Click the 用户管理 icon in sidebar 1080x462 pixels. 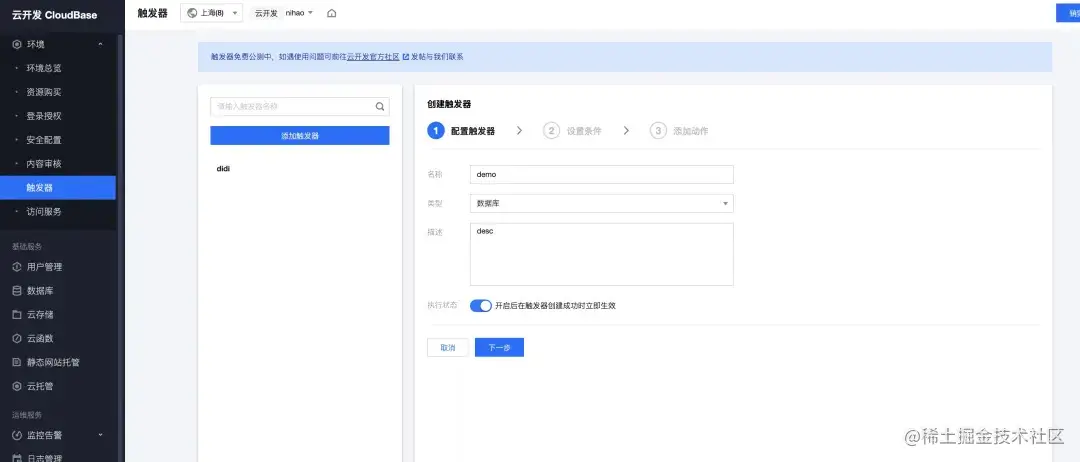click(x=17, y=267)
